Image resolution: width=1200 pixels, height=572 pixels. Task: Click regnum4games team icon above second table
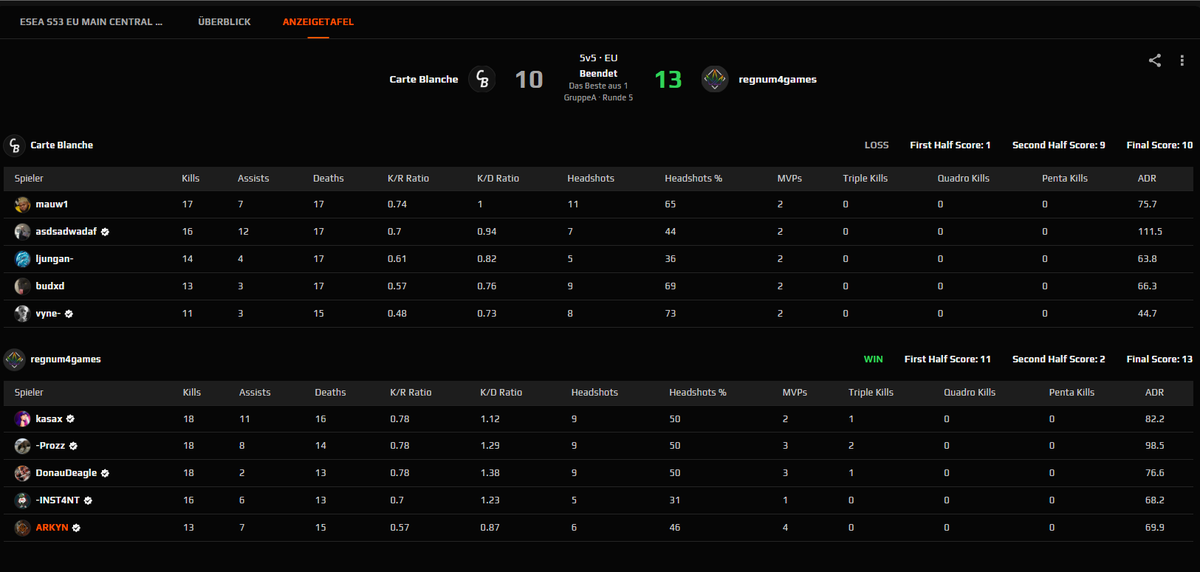tap(14, 359)
